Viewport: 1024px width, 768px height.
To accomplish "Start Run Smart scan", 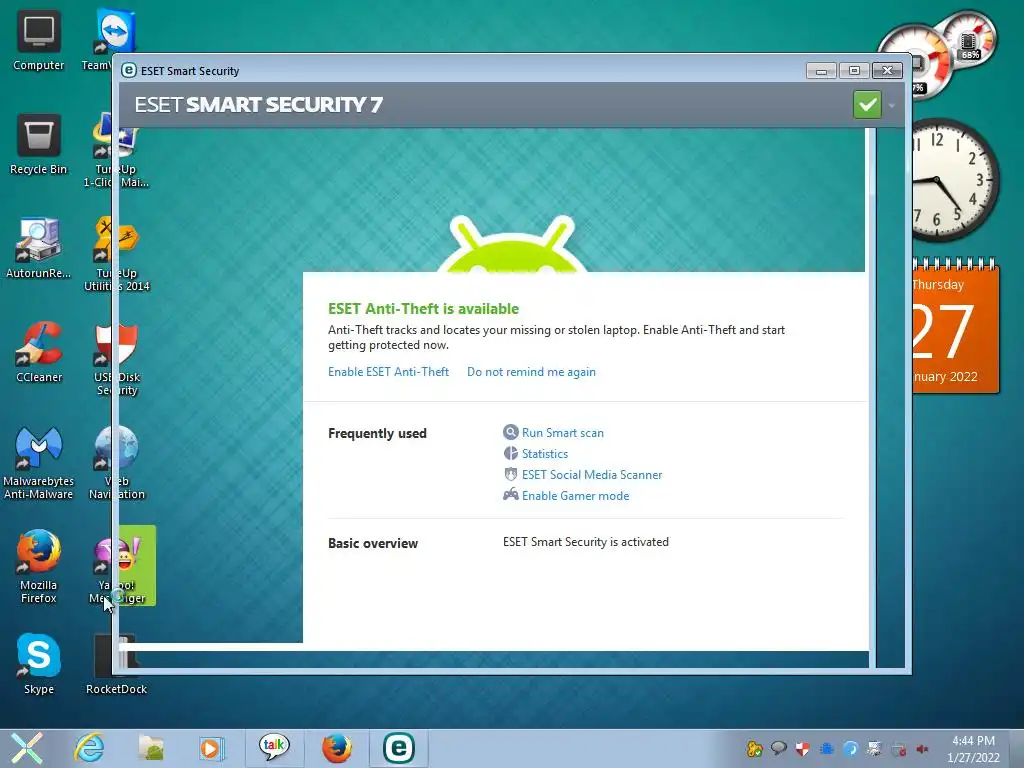I will (x=562, y=433).
